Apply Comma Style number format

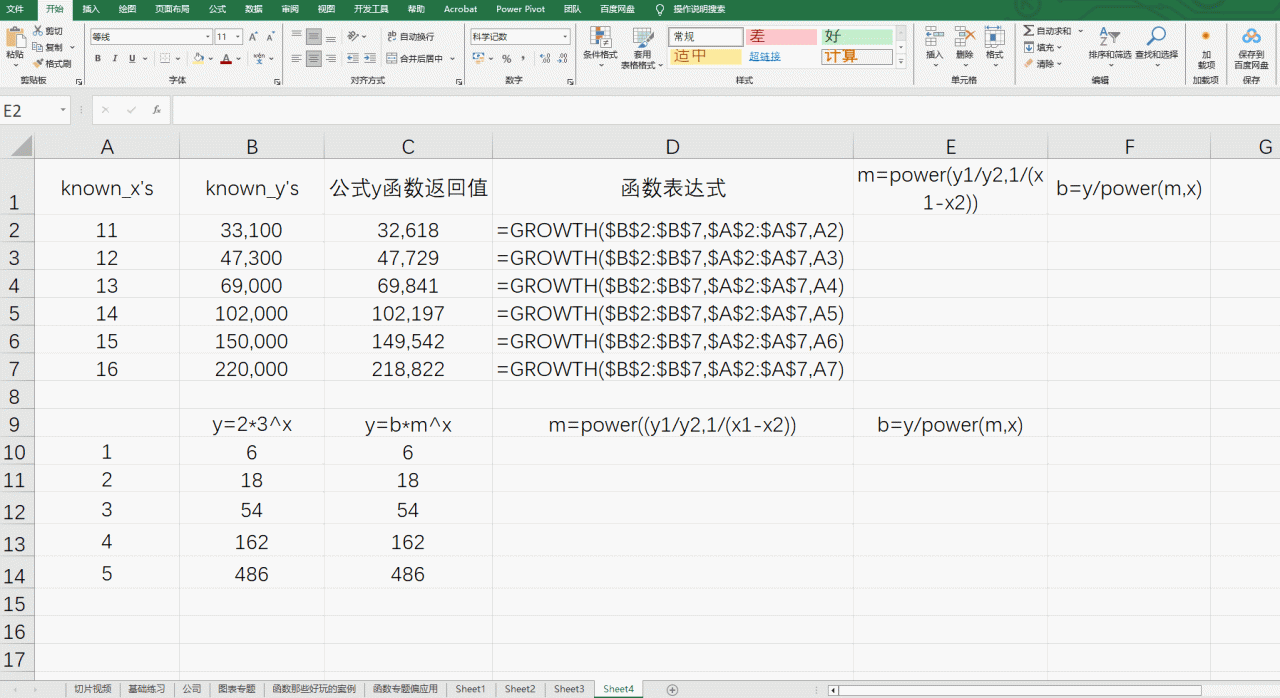pos(523,59)
